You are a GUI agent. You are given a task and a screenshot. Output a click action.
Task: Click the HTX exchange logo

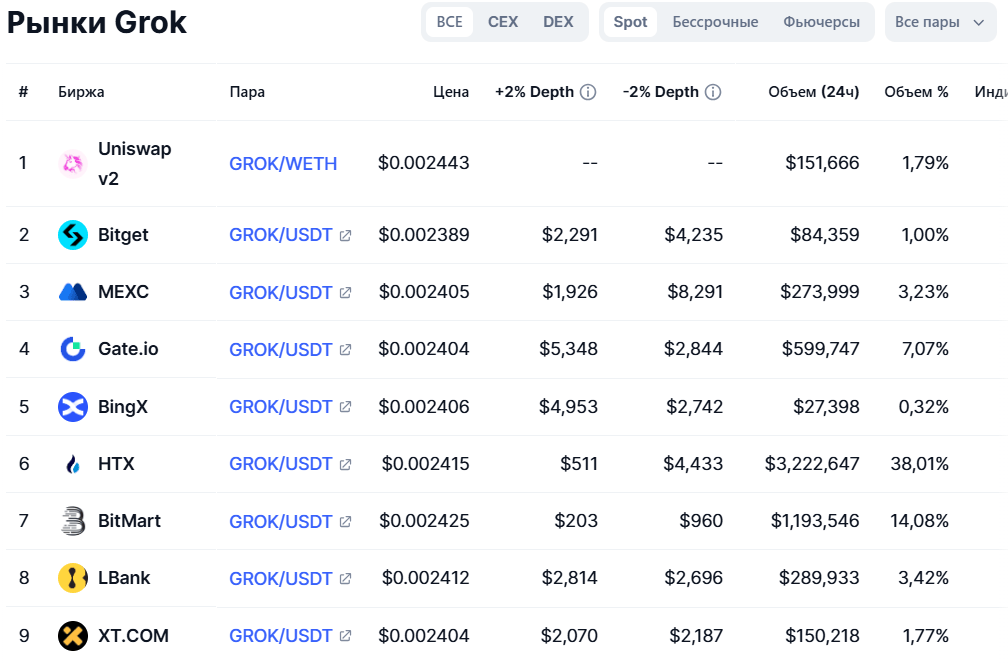[73, 464]
